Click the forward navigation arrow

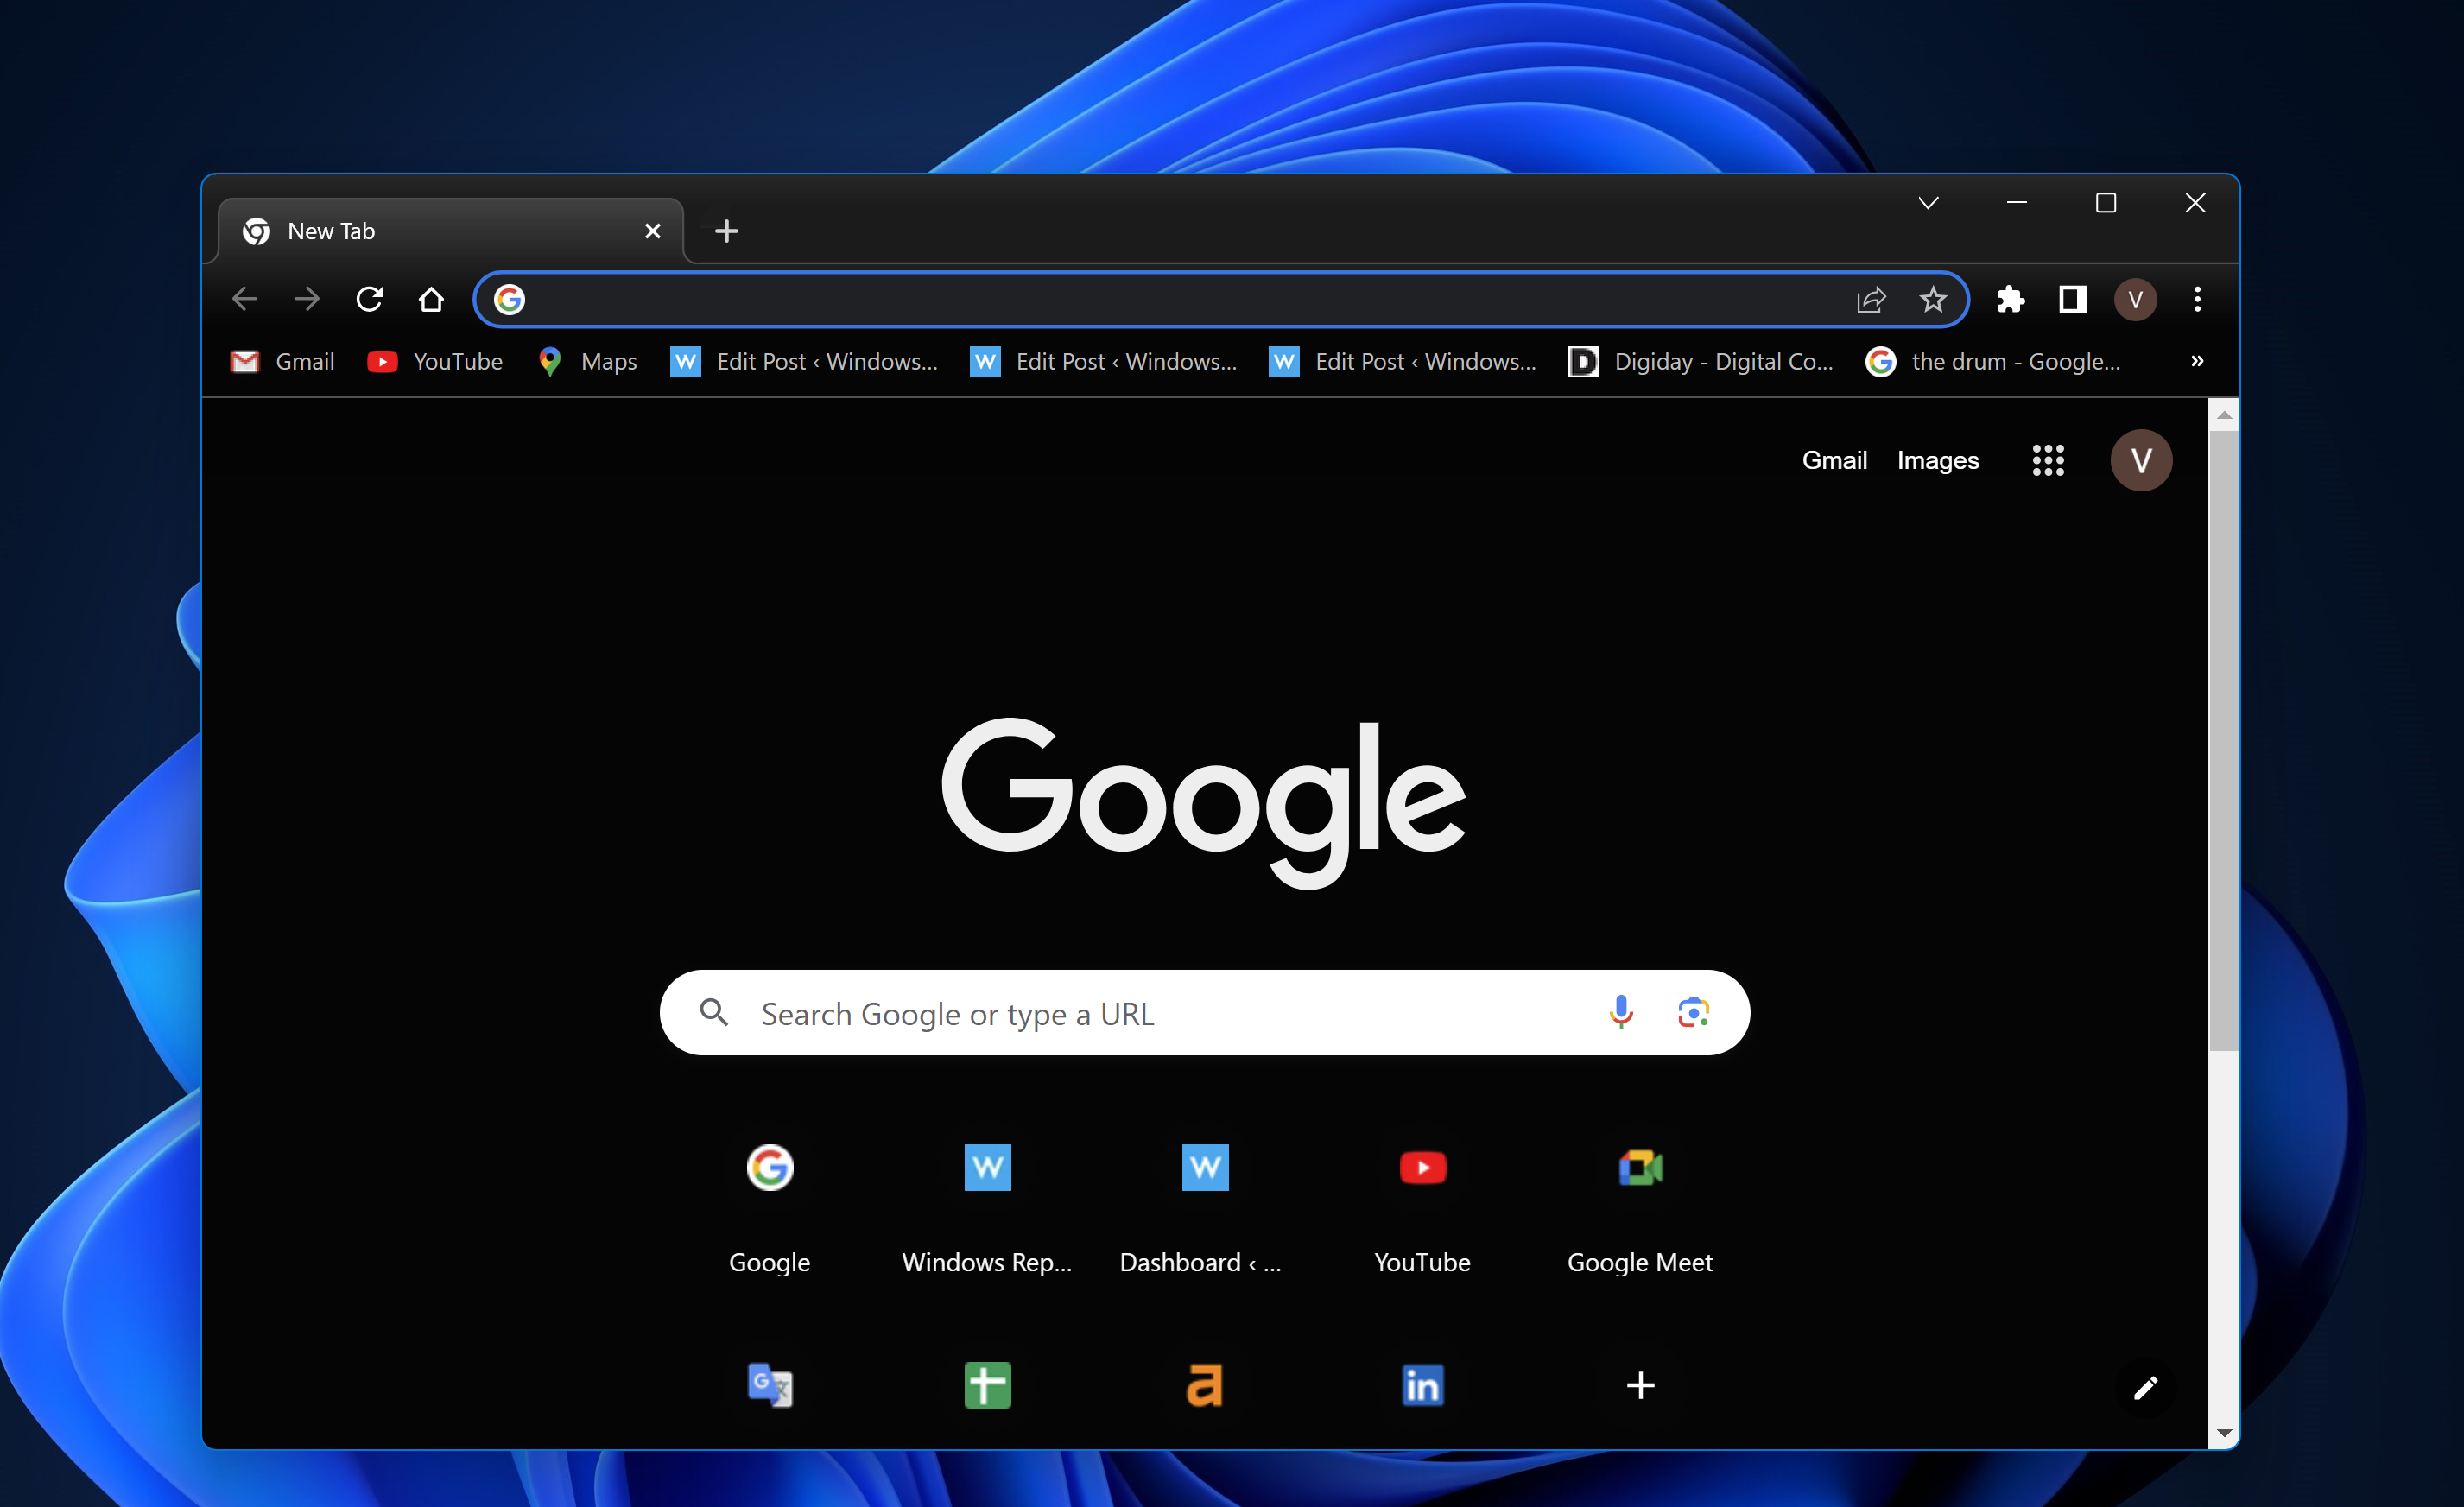click(307, 299)
